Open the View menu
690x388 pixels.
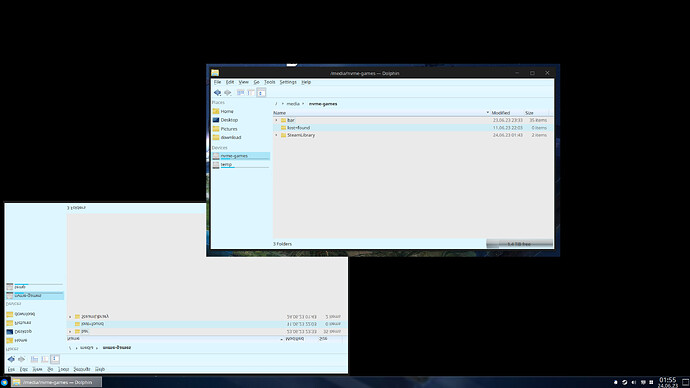[243, 82]
